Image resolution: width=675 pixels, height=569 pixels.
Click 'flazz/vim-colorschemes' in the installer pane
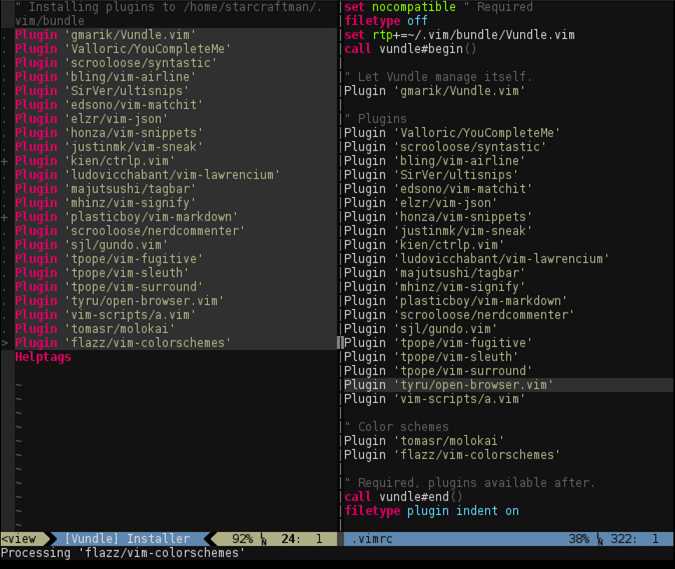(x=123, y=343)
